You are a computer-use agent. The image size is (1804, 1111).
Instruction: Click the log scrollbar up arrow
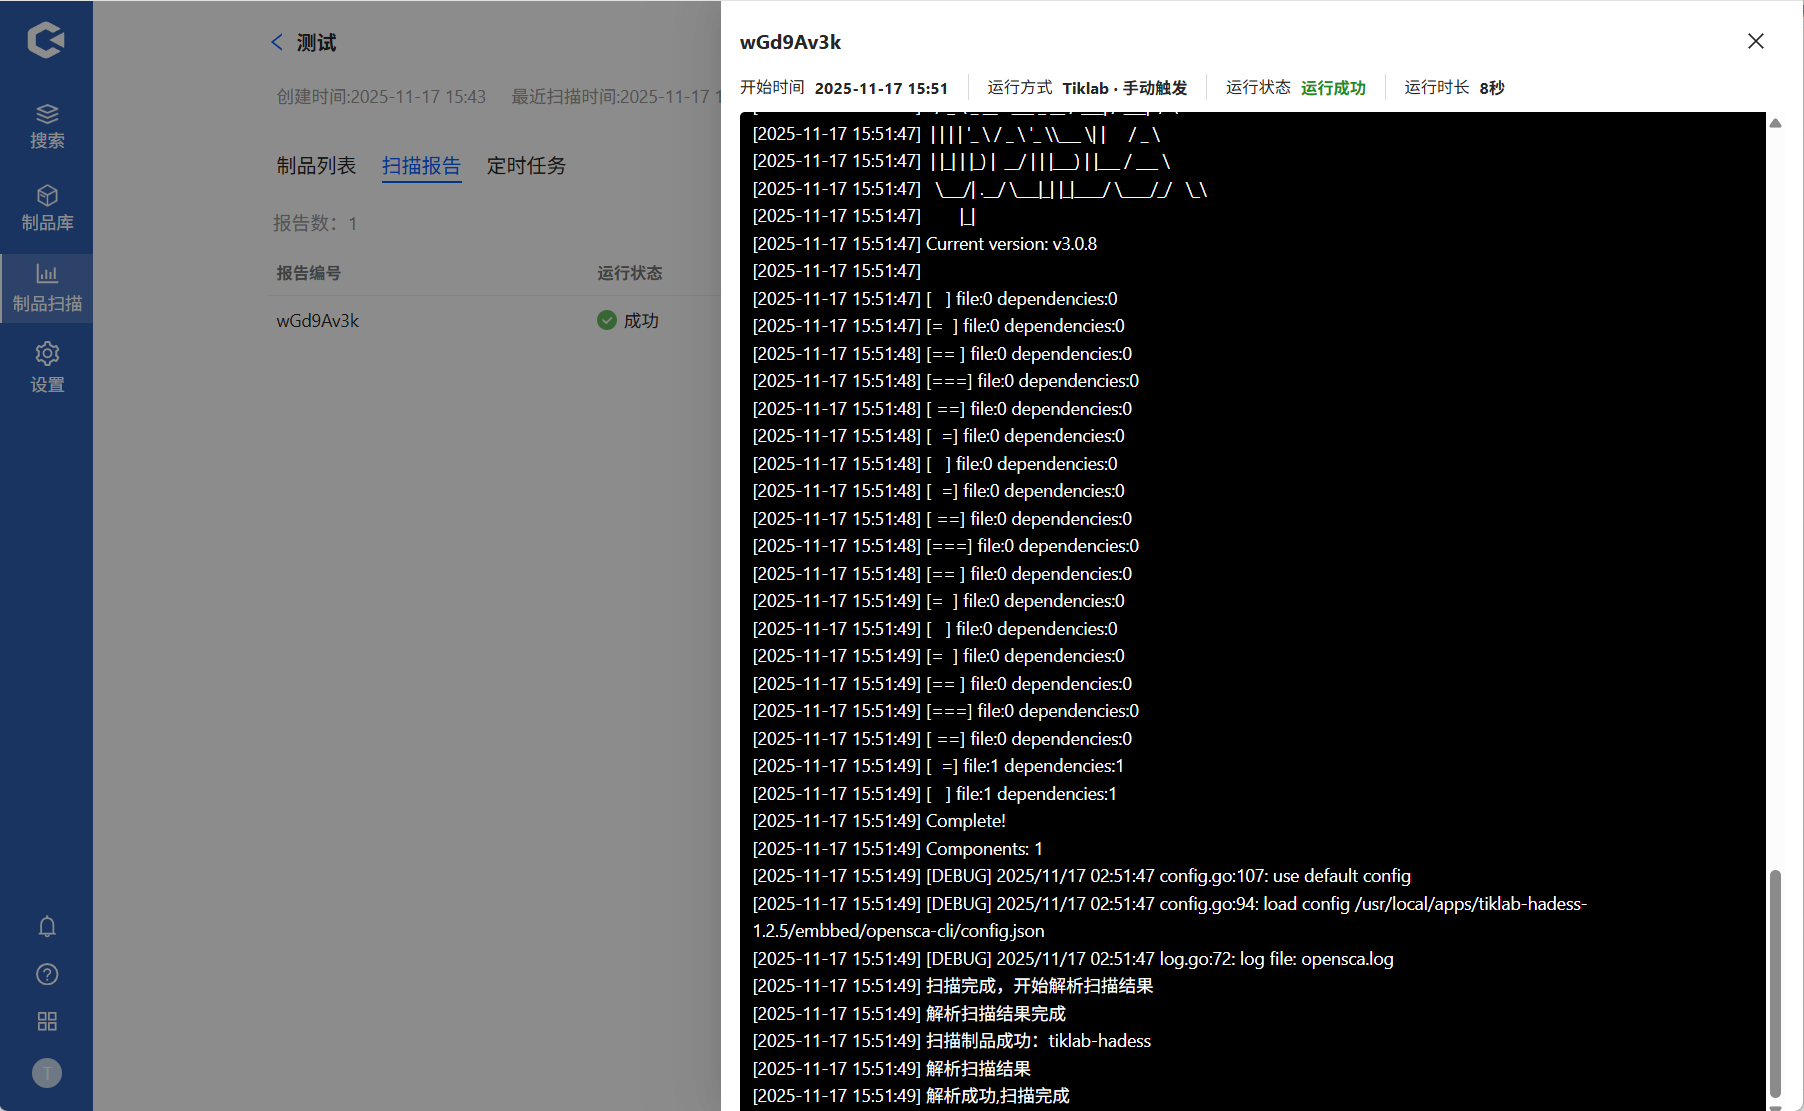point(1776,123)
